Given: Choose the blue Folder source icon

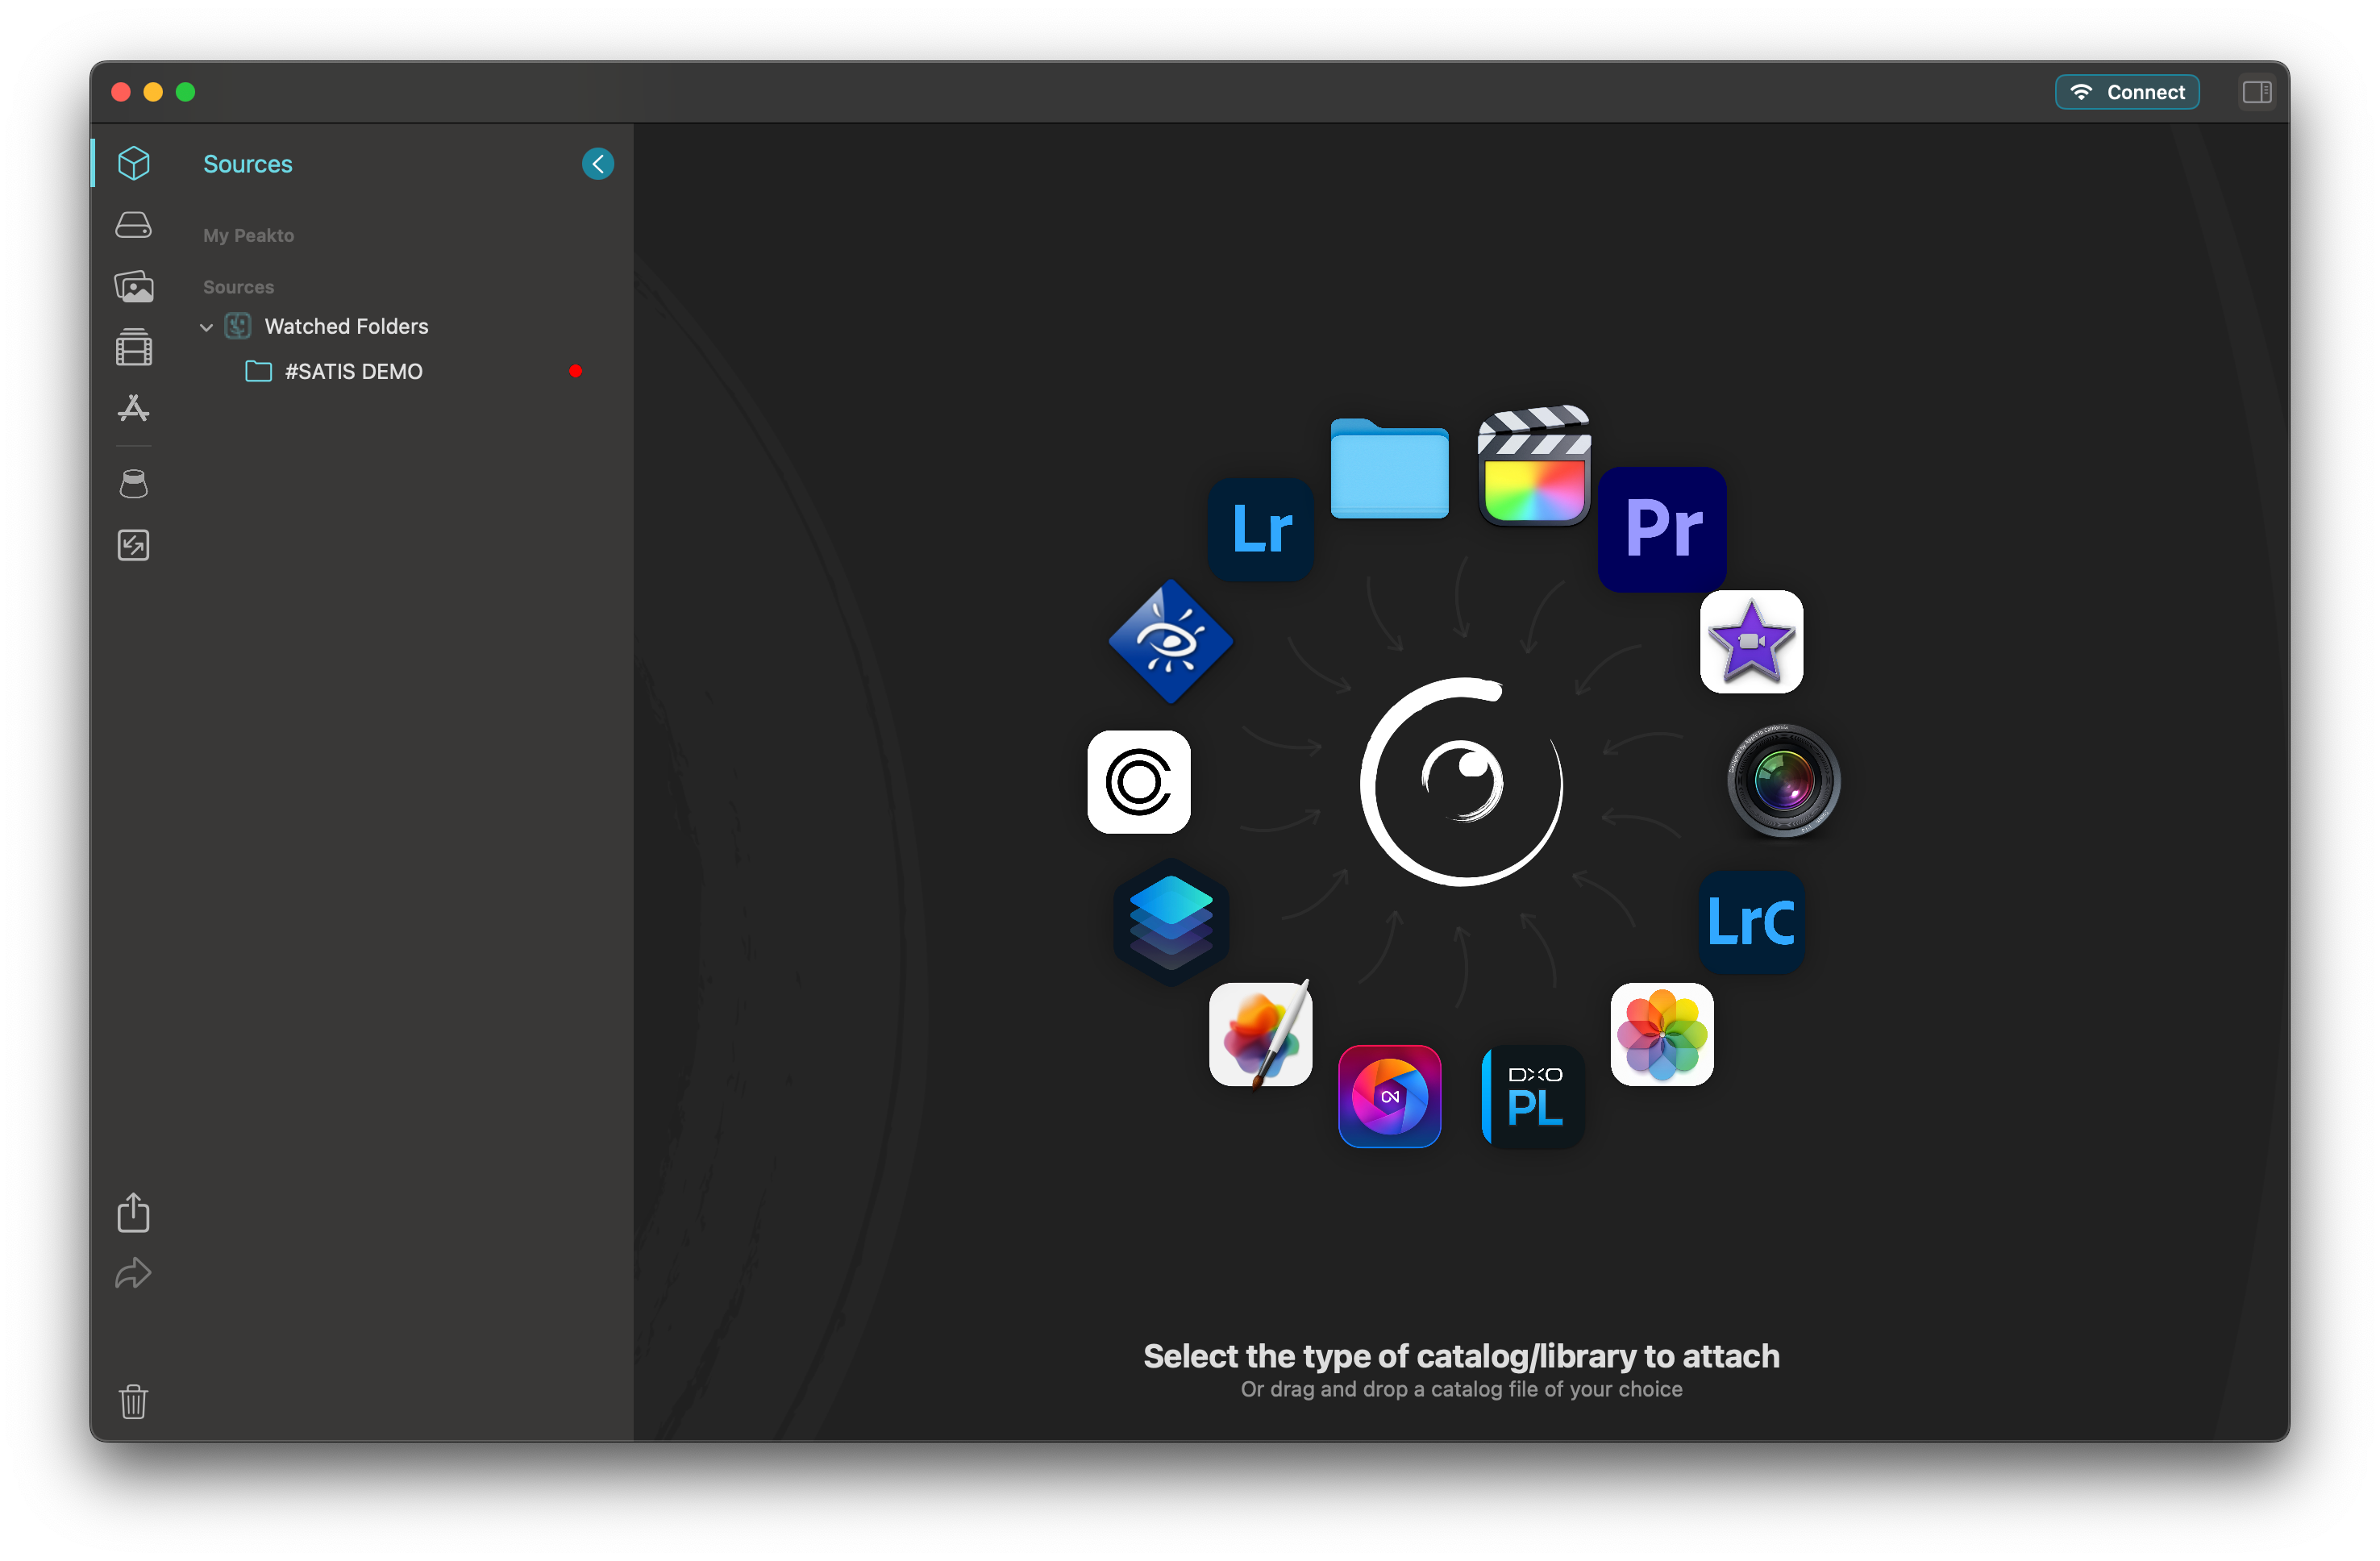Looking at the screenshot, I should tap(1389, 468).
